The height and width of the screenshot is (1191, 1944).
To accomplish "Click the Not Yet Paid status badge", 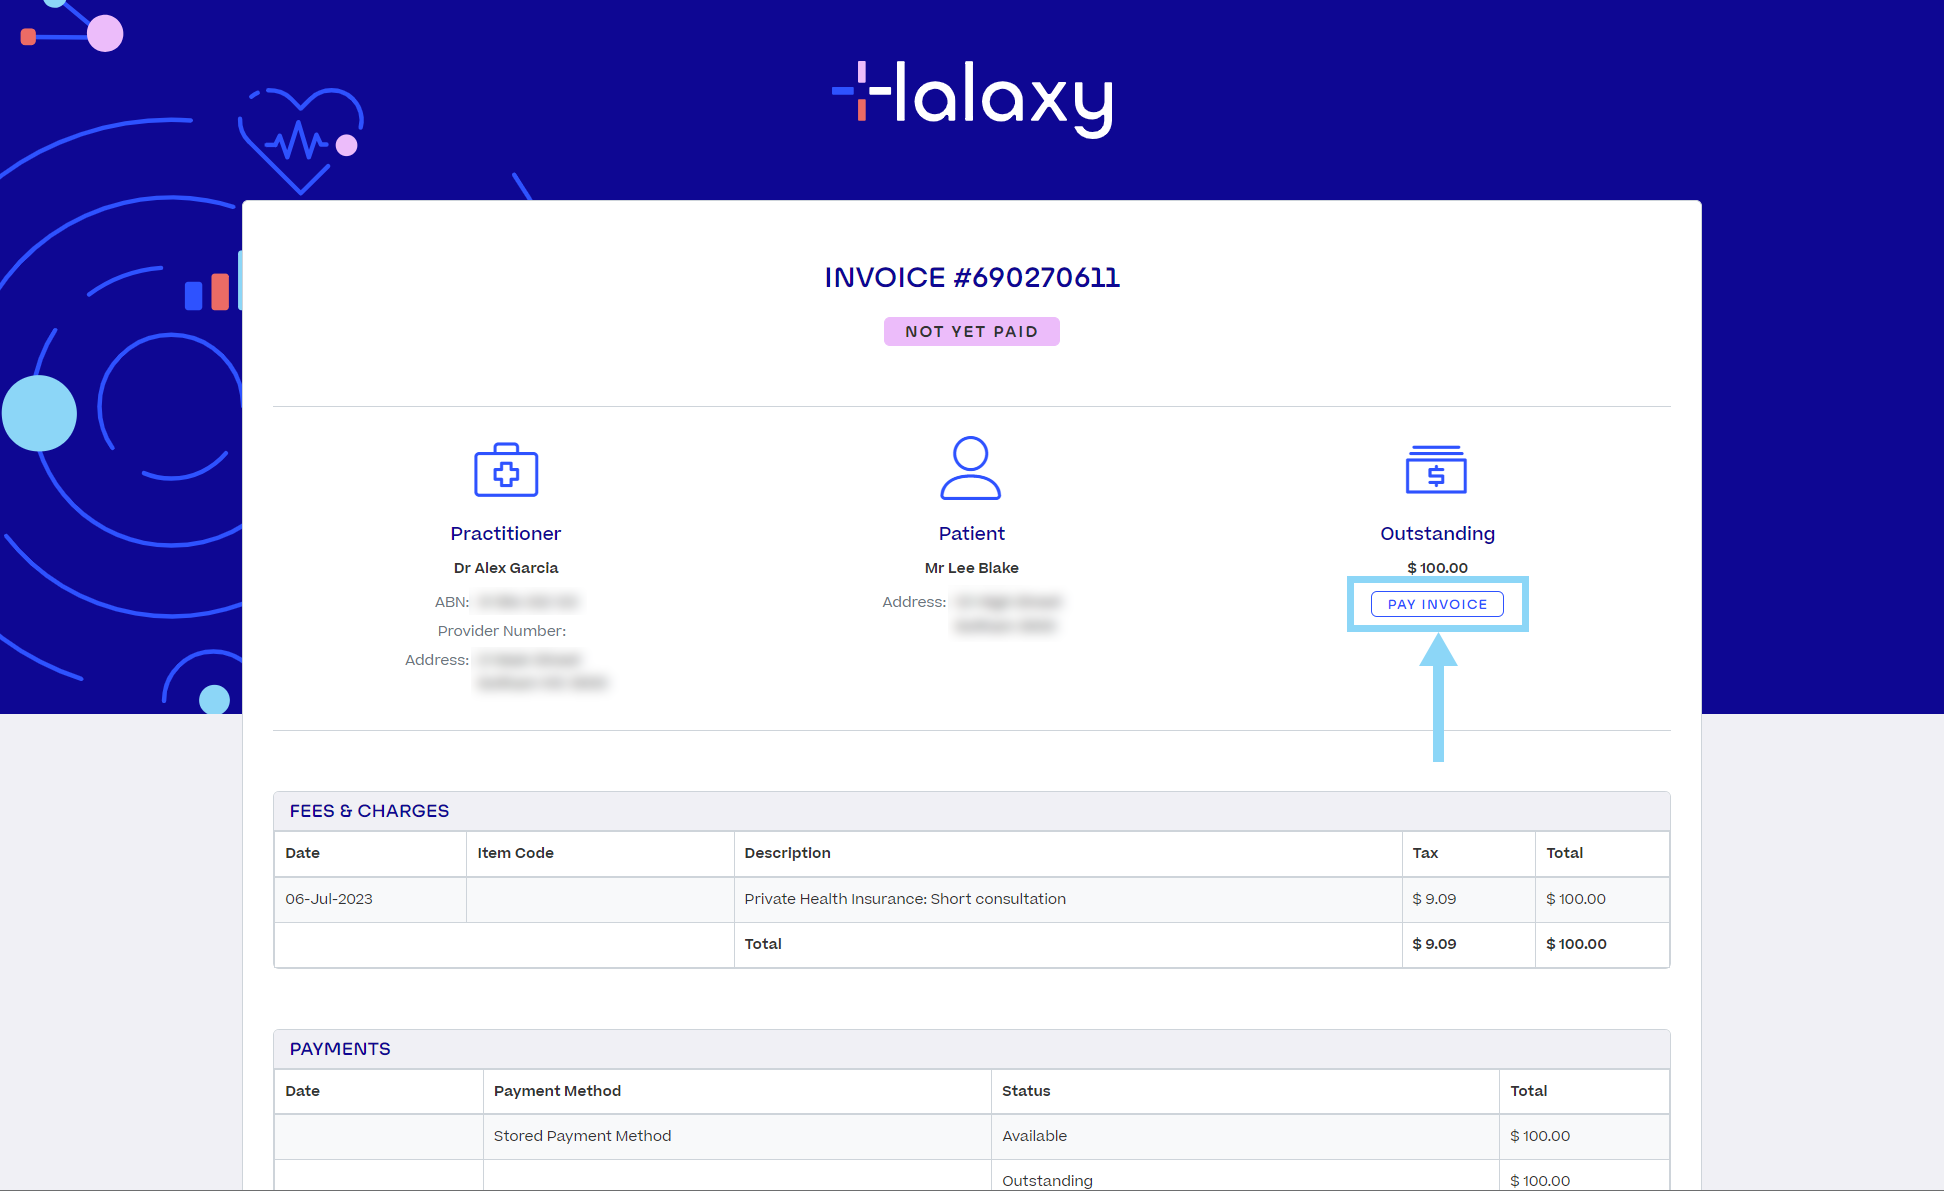I will pos(971,332).
